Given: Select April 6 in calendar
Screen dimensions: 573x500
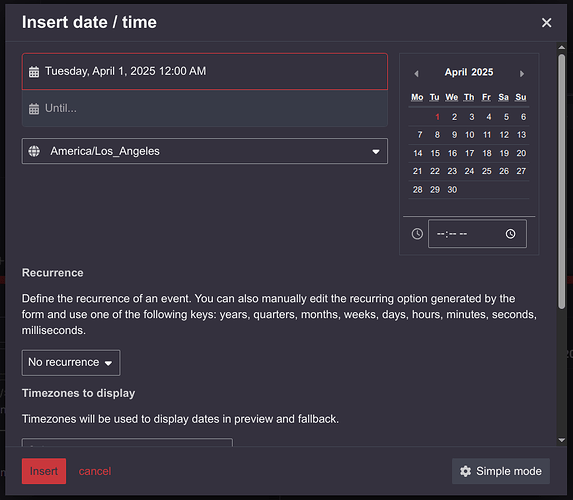Looking at the screenshot, I should (x=523, y=117).
